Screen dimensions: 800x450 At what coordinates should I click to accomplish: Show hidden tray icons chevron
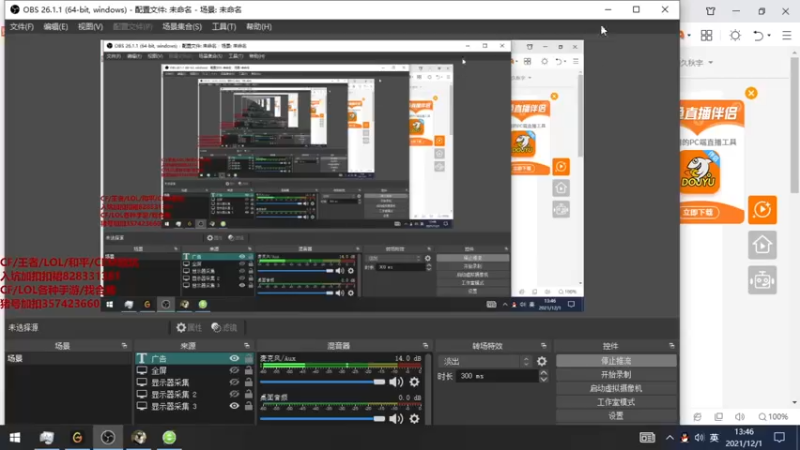(669, 438)
